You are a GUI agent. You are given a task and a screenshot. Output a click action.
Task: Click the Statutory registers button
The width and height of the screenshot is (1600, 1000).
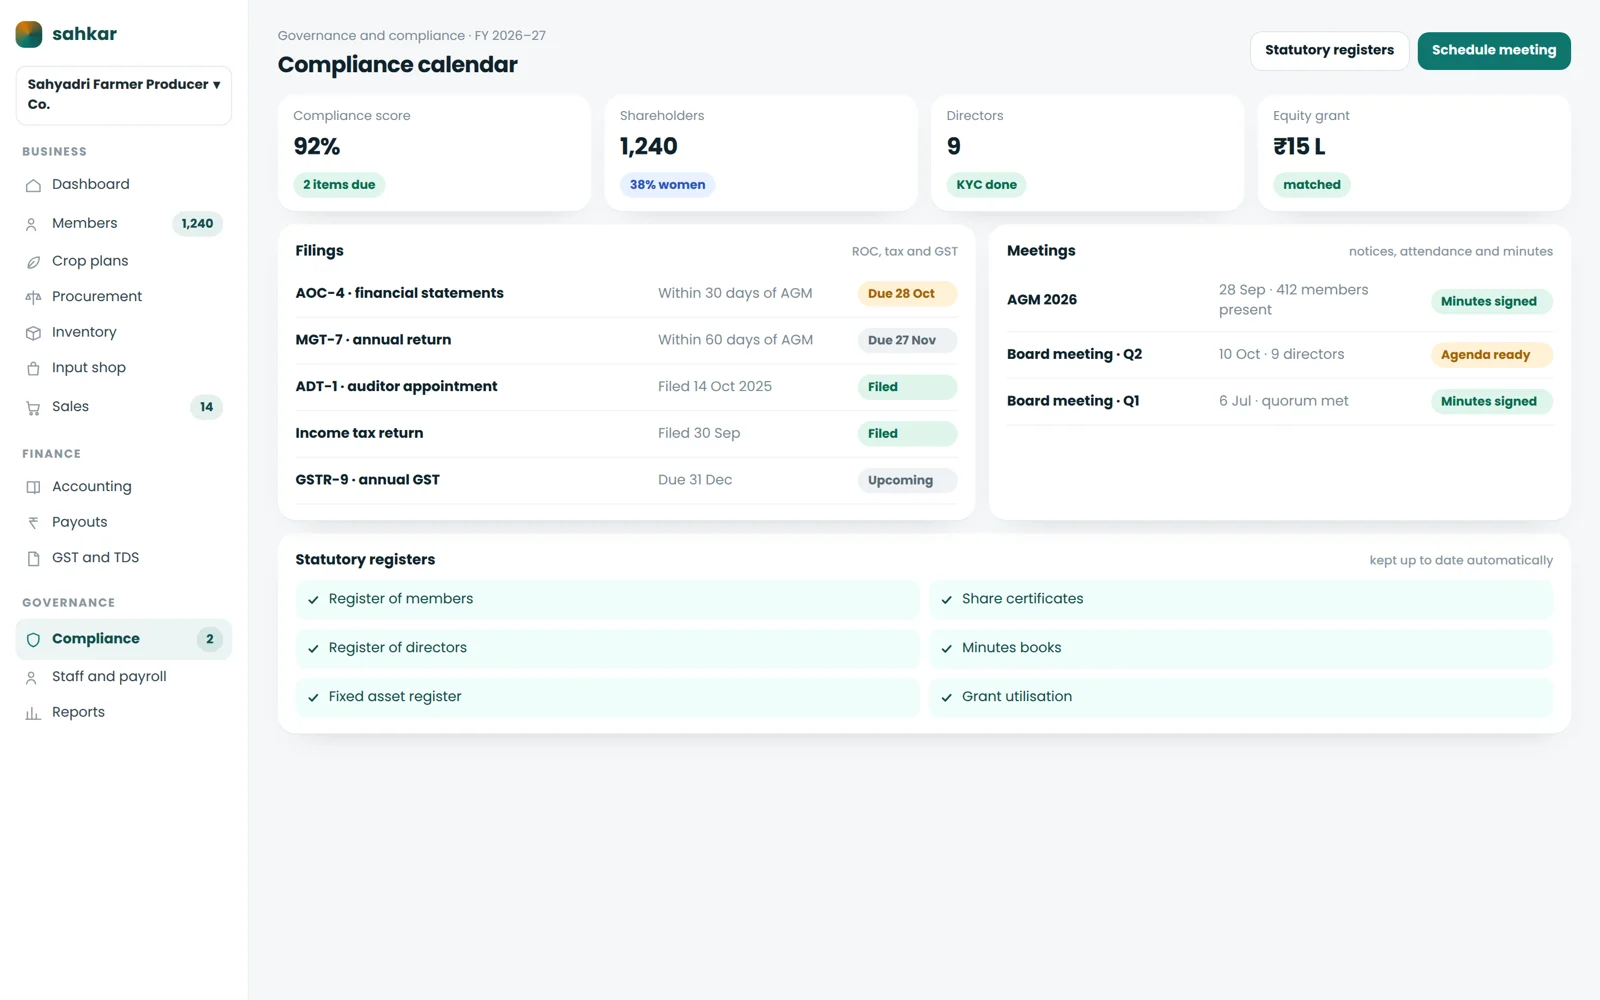[1329, 50]
